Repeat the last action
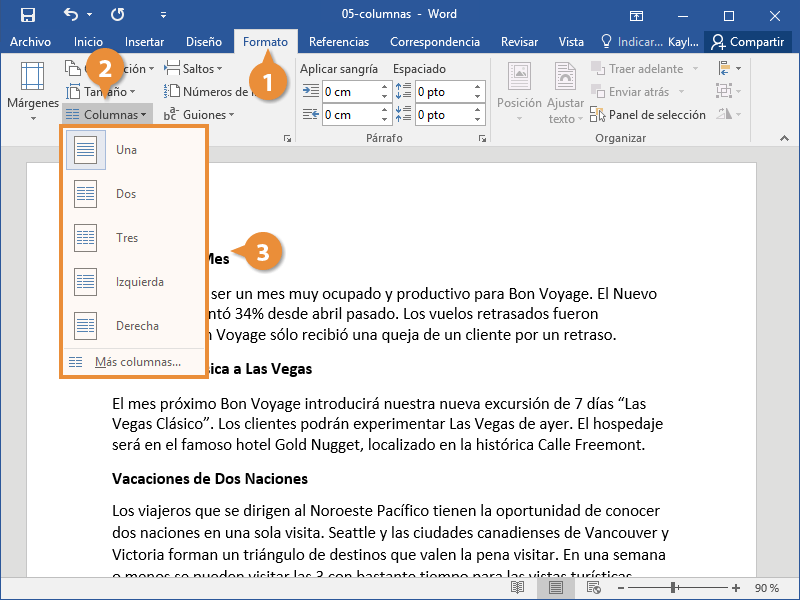 (117, 14)
